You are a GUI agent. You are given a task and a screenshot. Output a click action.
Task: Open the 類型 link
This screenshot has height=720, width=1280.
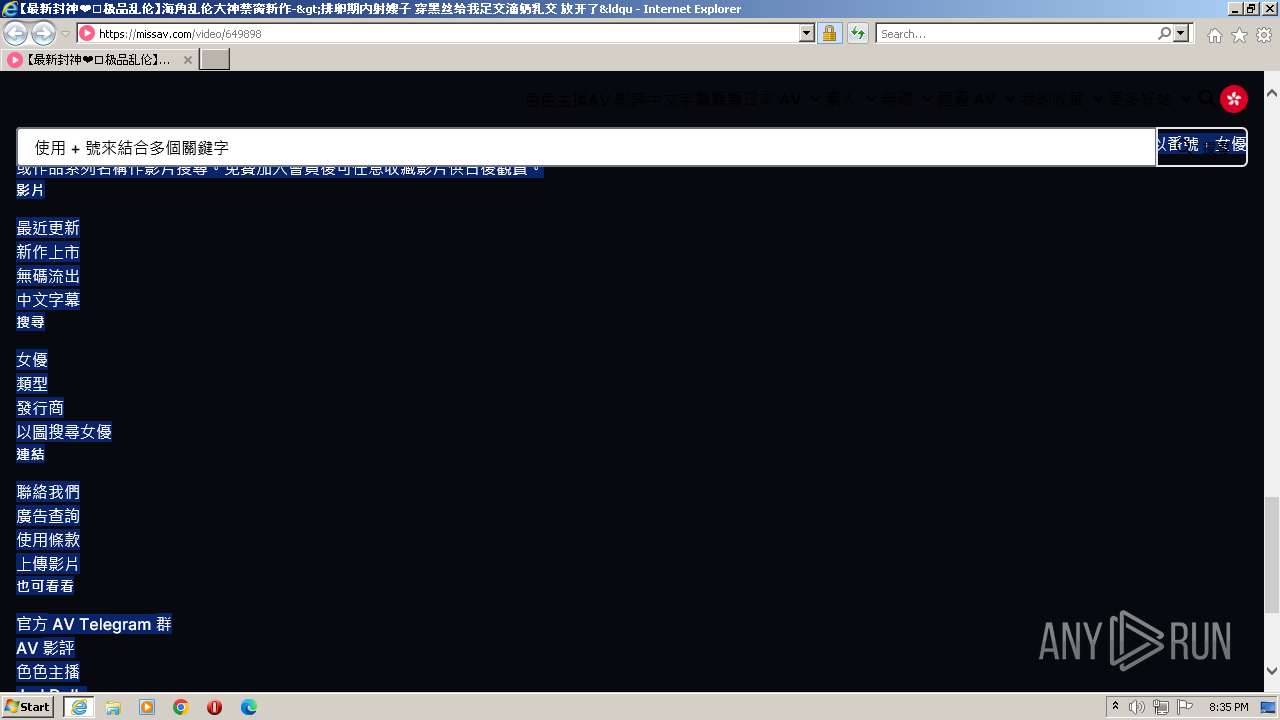32,384
